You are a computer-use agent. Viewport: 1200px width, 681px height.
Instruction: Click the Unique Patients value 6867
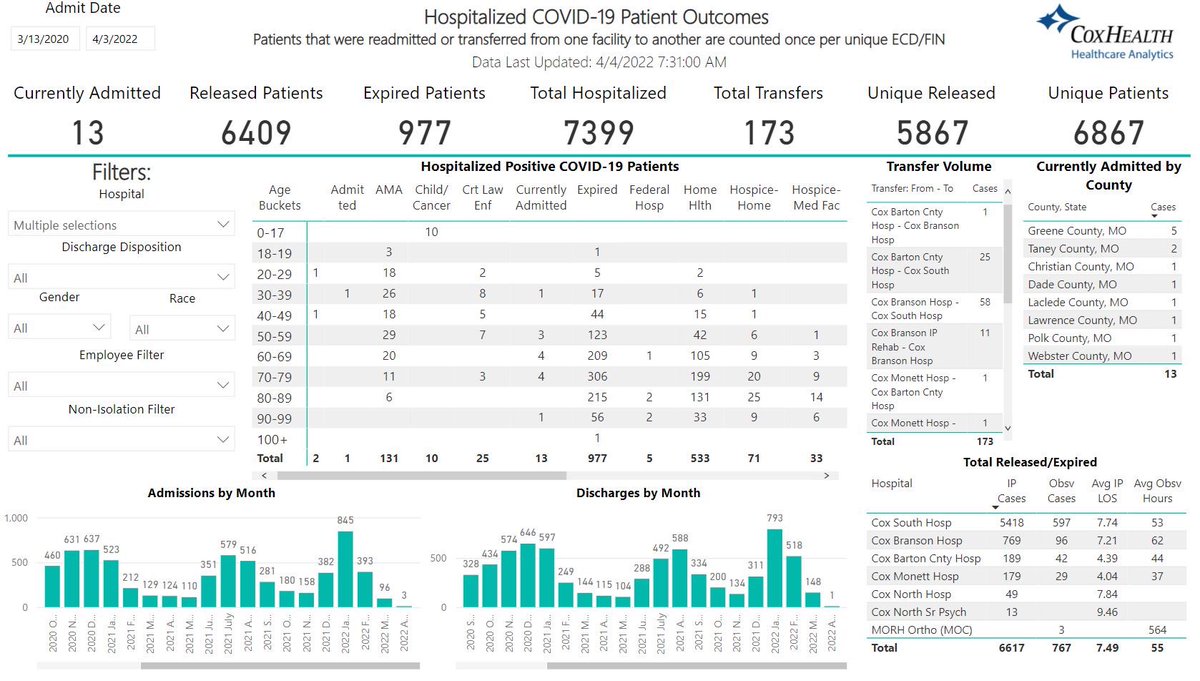1108,132
